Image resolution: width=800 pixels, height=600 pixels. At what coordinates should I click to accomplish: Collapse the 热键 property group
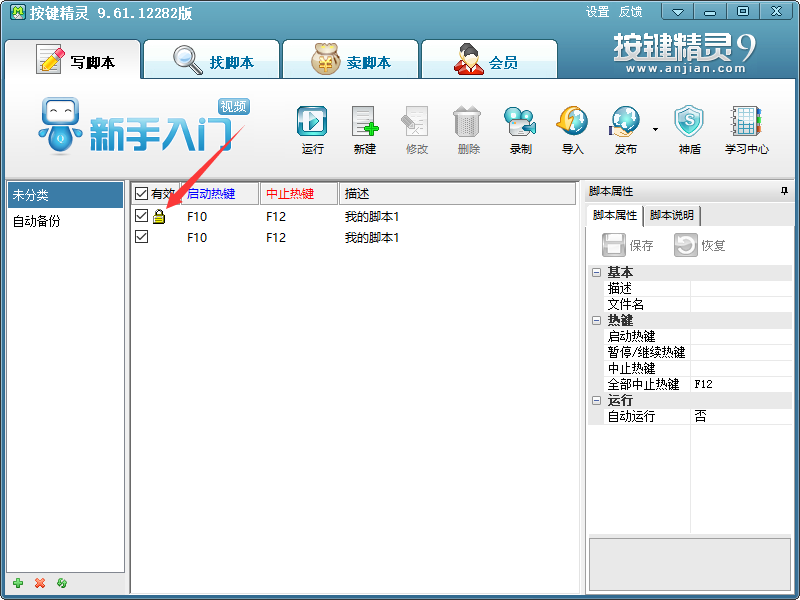click(596, 320)
